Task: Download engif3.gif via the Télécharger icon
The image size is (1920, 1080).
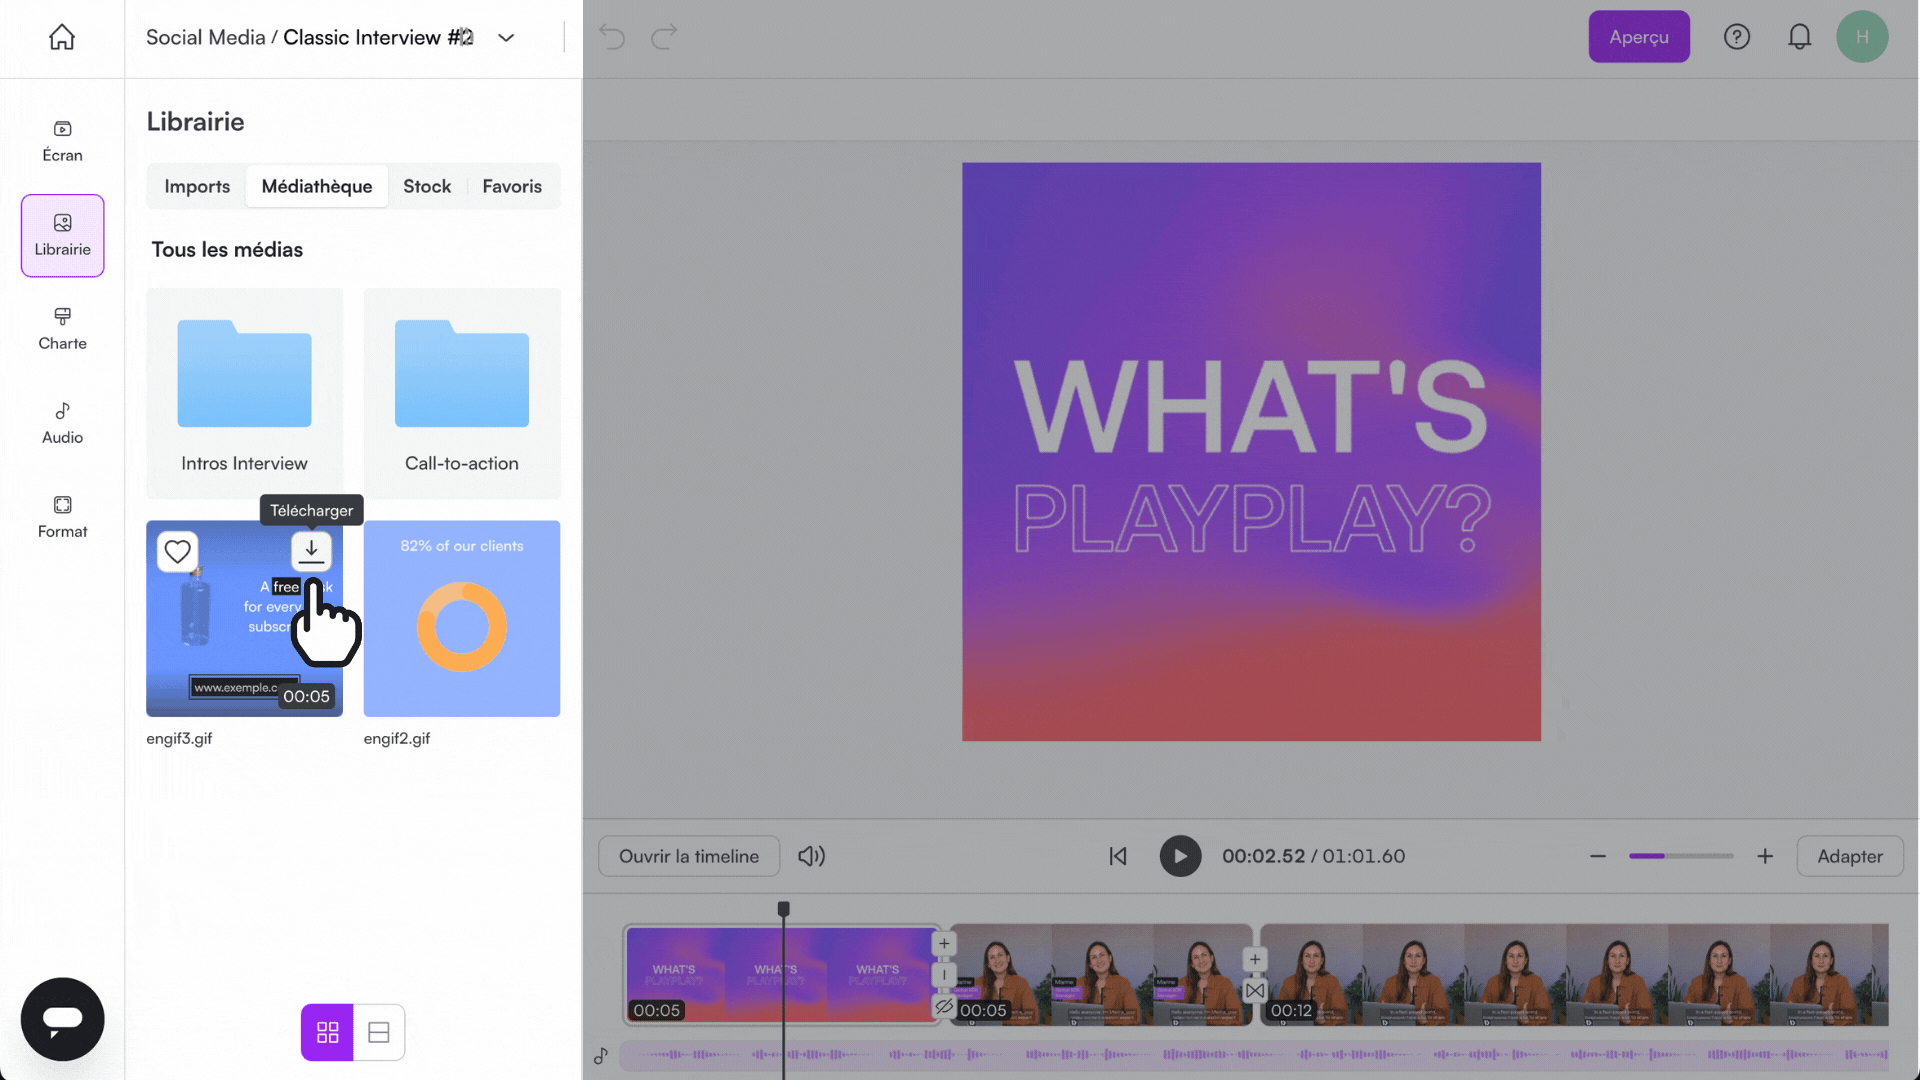Action: click(311, 551)
